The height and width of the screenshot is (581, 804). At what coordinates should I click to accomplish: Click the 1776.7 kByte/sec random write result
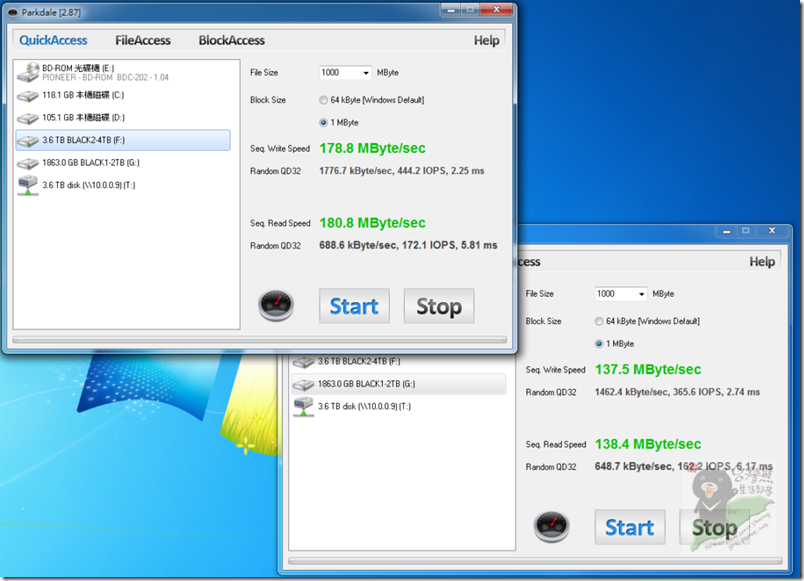click(401, 171)
